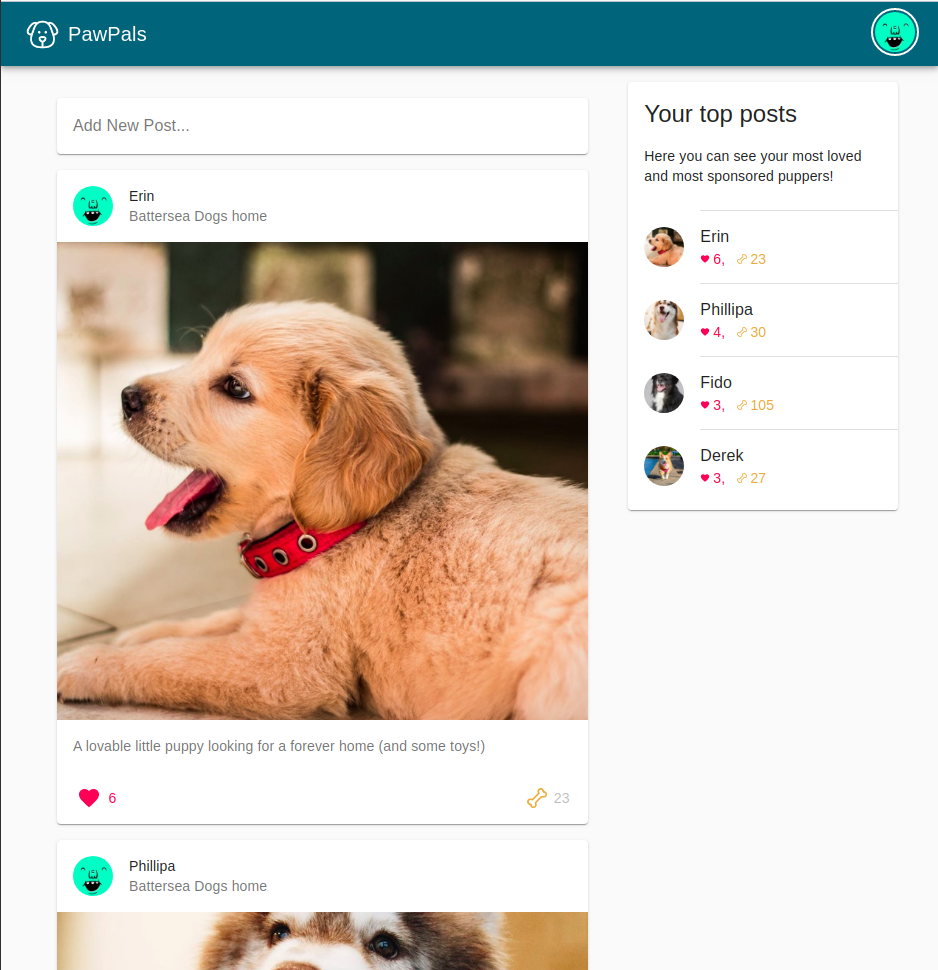Viewport: 938px width, 970px height.
Task: Click the like count 6 on Erin's post
Action: (x=112, y=798)
